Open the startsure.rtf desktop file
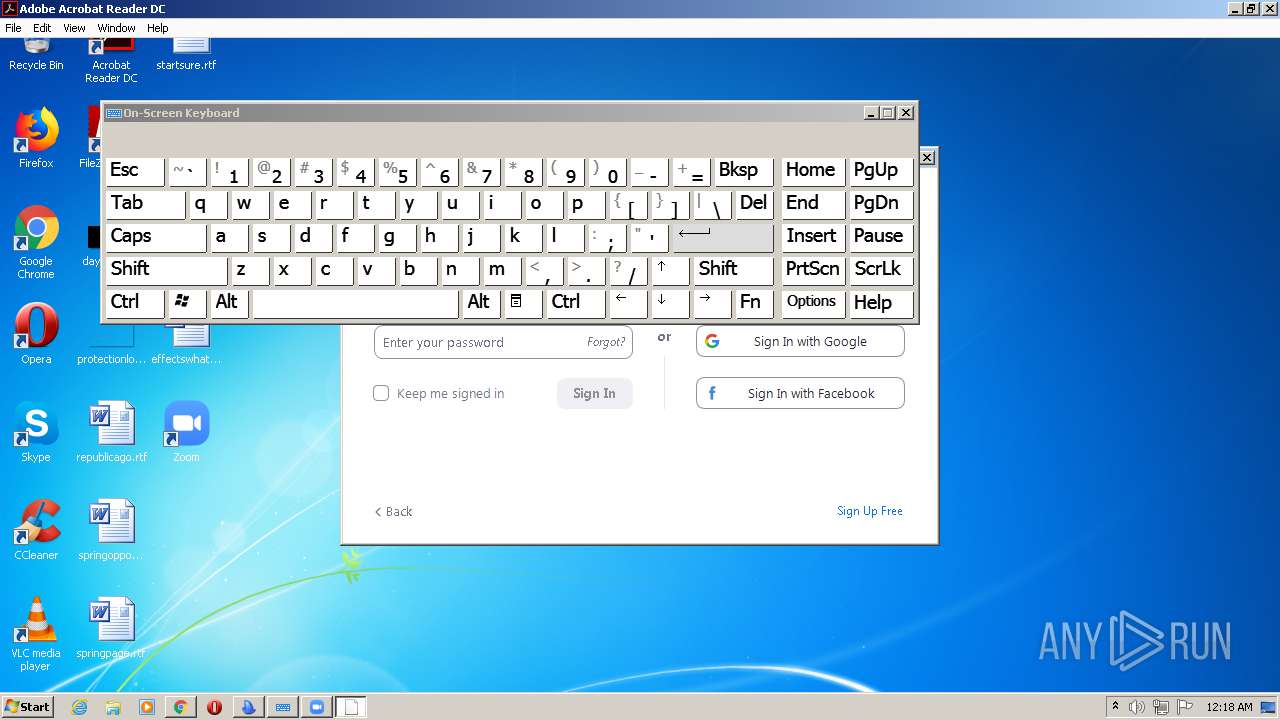Image resolution: width=1280 pixels, height=720 pixels. tap(186, 55)
